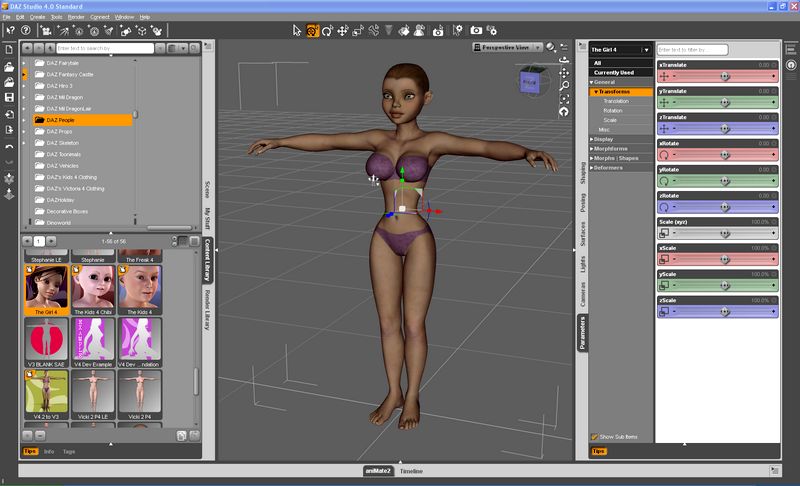The image size is (800, 486).
Task: Open Render Settings gear-camera icon
Action: [x=491, y=31]
